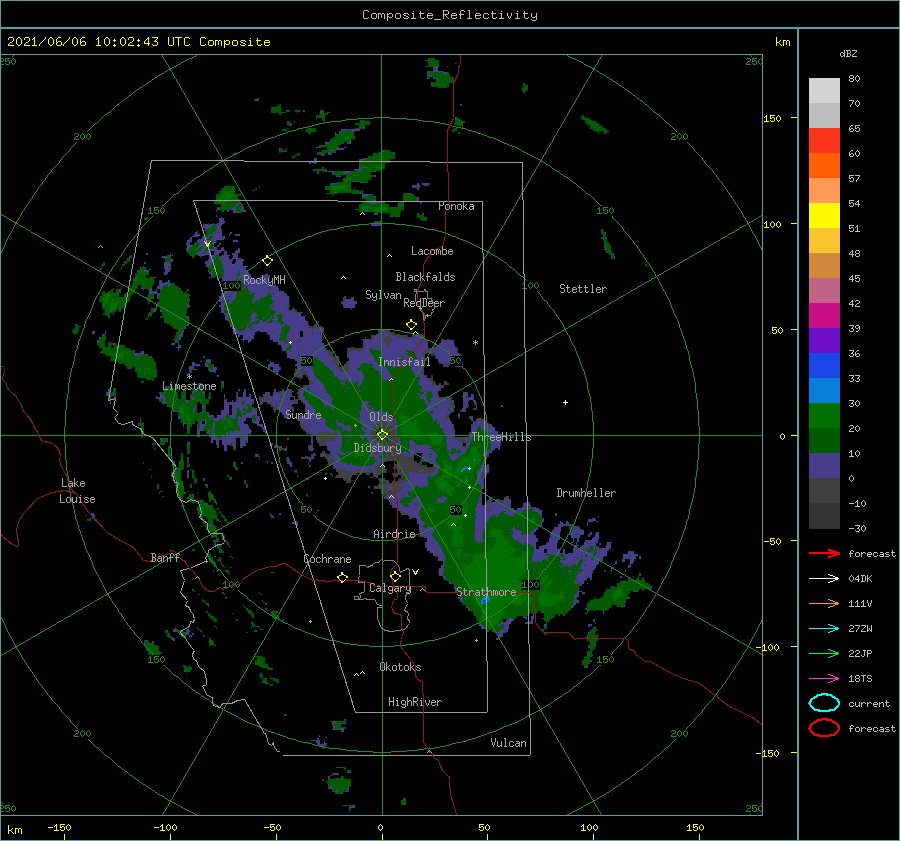Screen dimensions: 900x841
Task: Select the red swatch below the 65 dBZ label
Action: click(x=824, y=140)
